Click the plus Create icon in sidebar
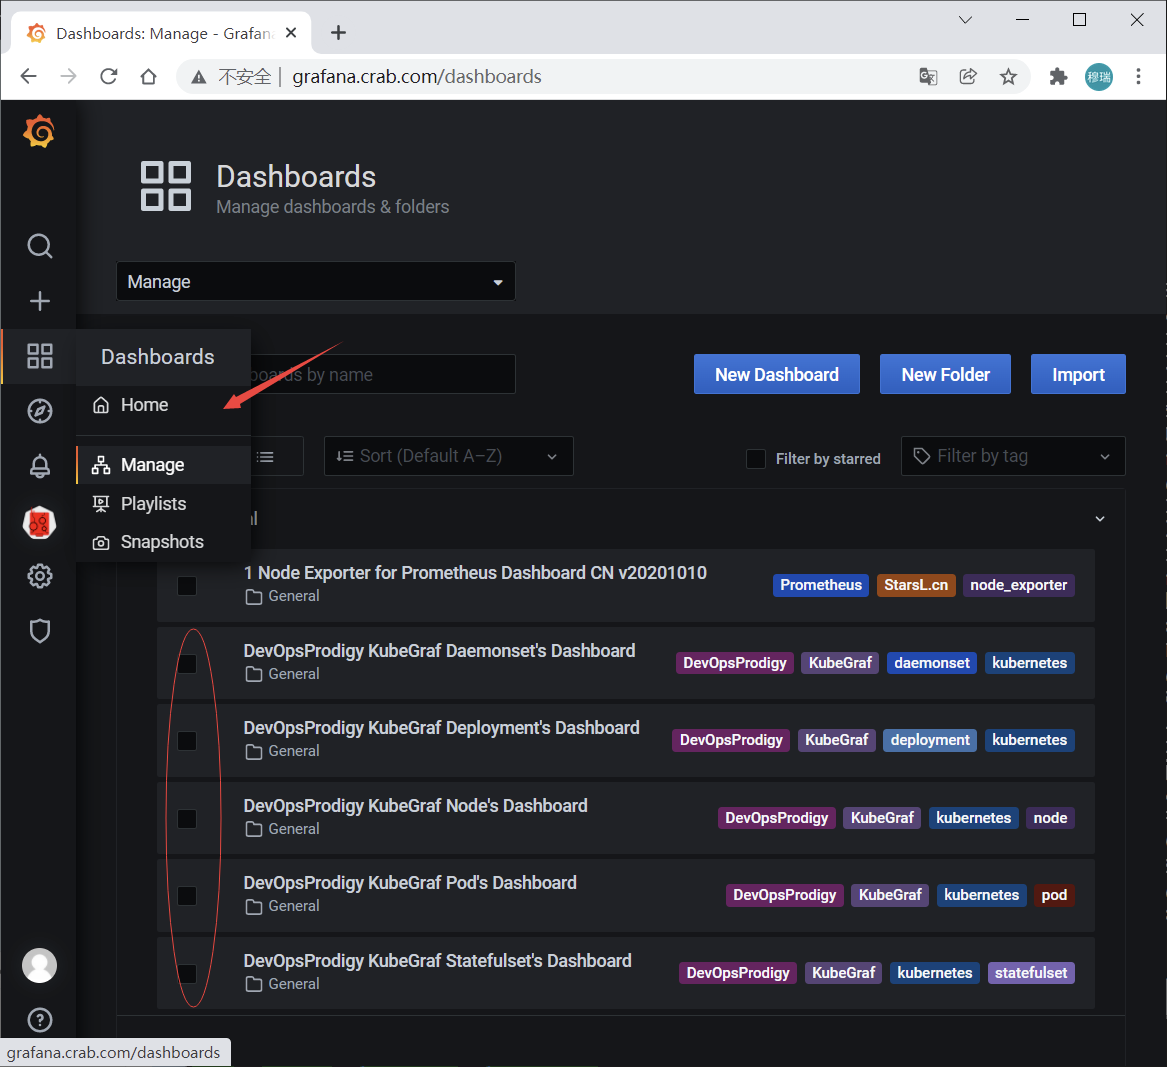The width and height of the screenshot is (1167, 1067). 39,301
